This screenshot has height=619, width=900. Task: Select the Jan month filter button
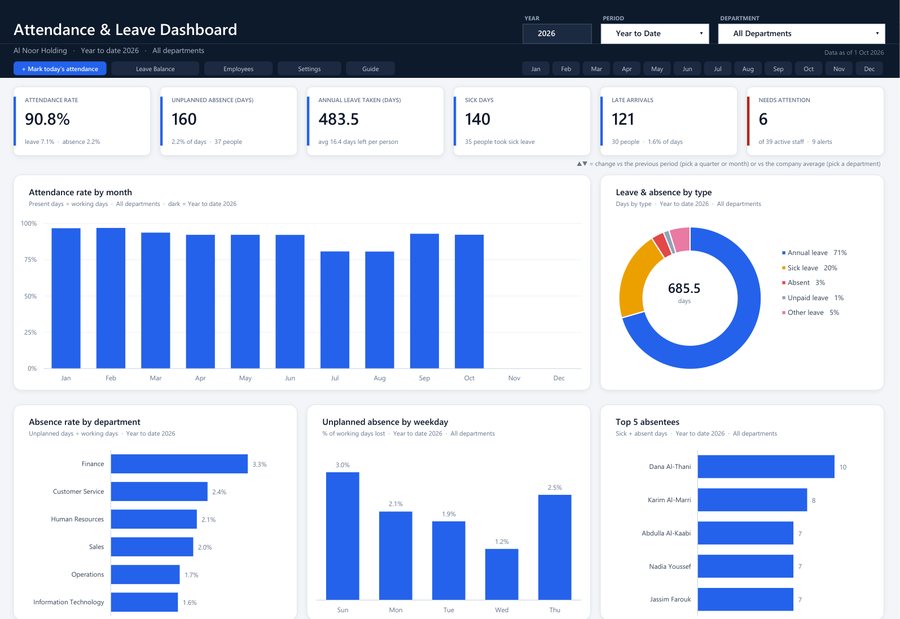point(536,69)
